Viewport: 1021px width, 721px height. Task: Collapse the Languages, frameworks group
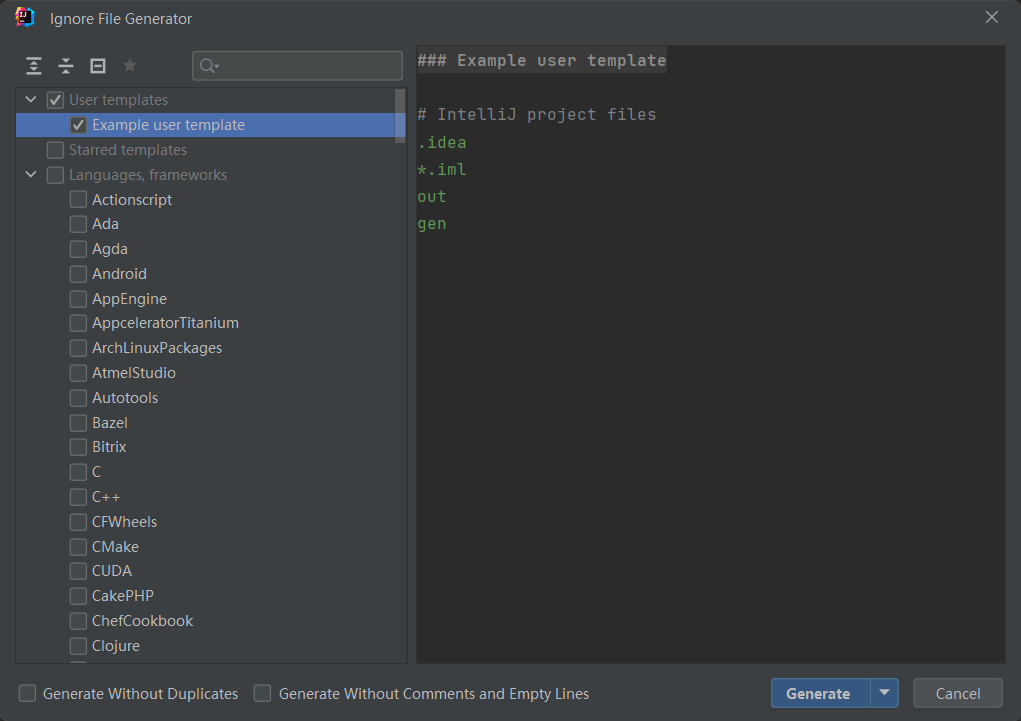click(x=31, y=175)
